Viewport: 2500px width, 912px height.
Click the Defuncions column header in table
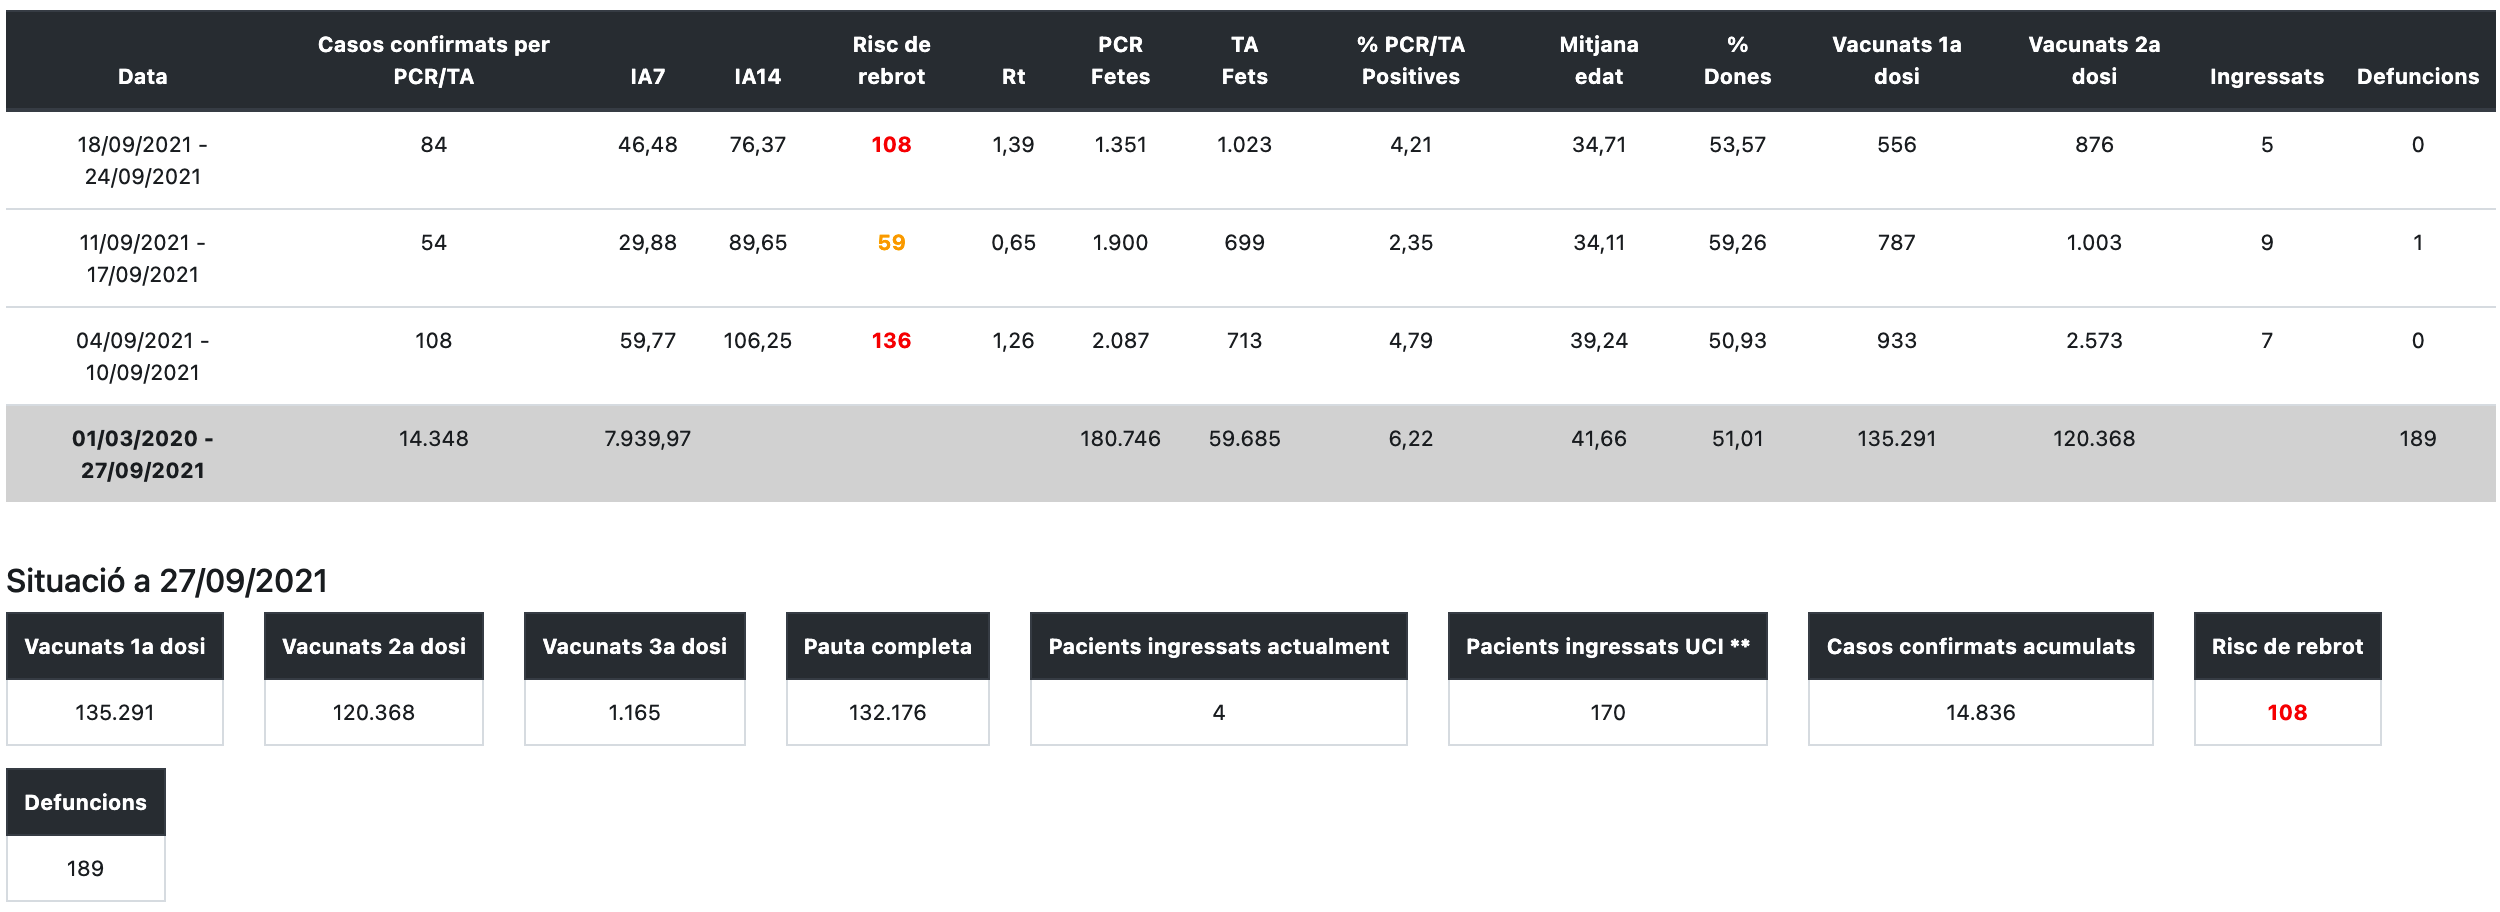(2417, 76)
